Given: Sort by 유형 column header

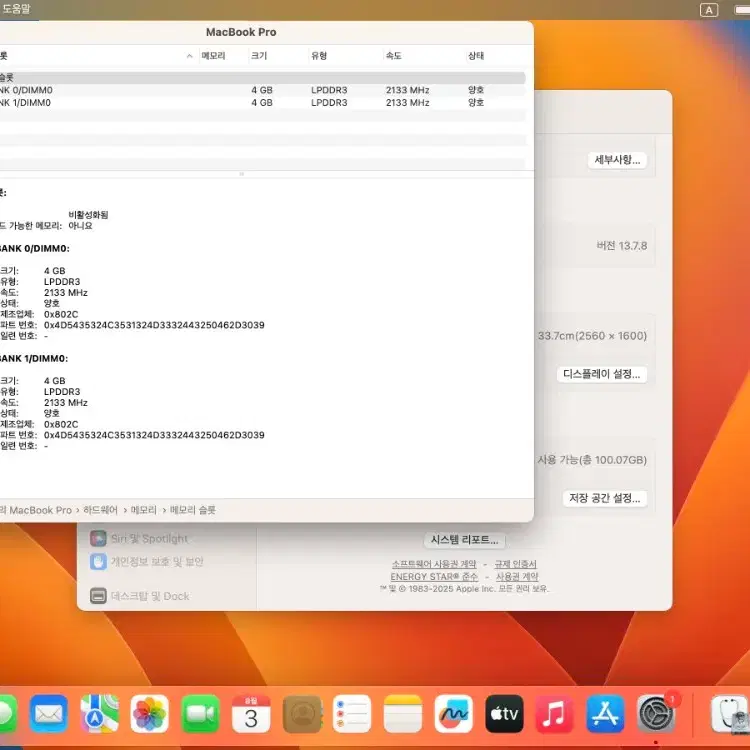Looking at the screenshot, I should point(319,56).
